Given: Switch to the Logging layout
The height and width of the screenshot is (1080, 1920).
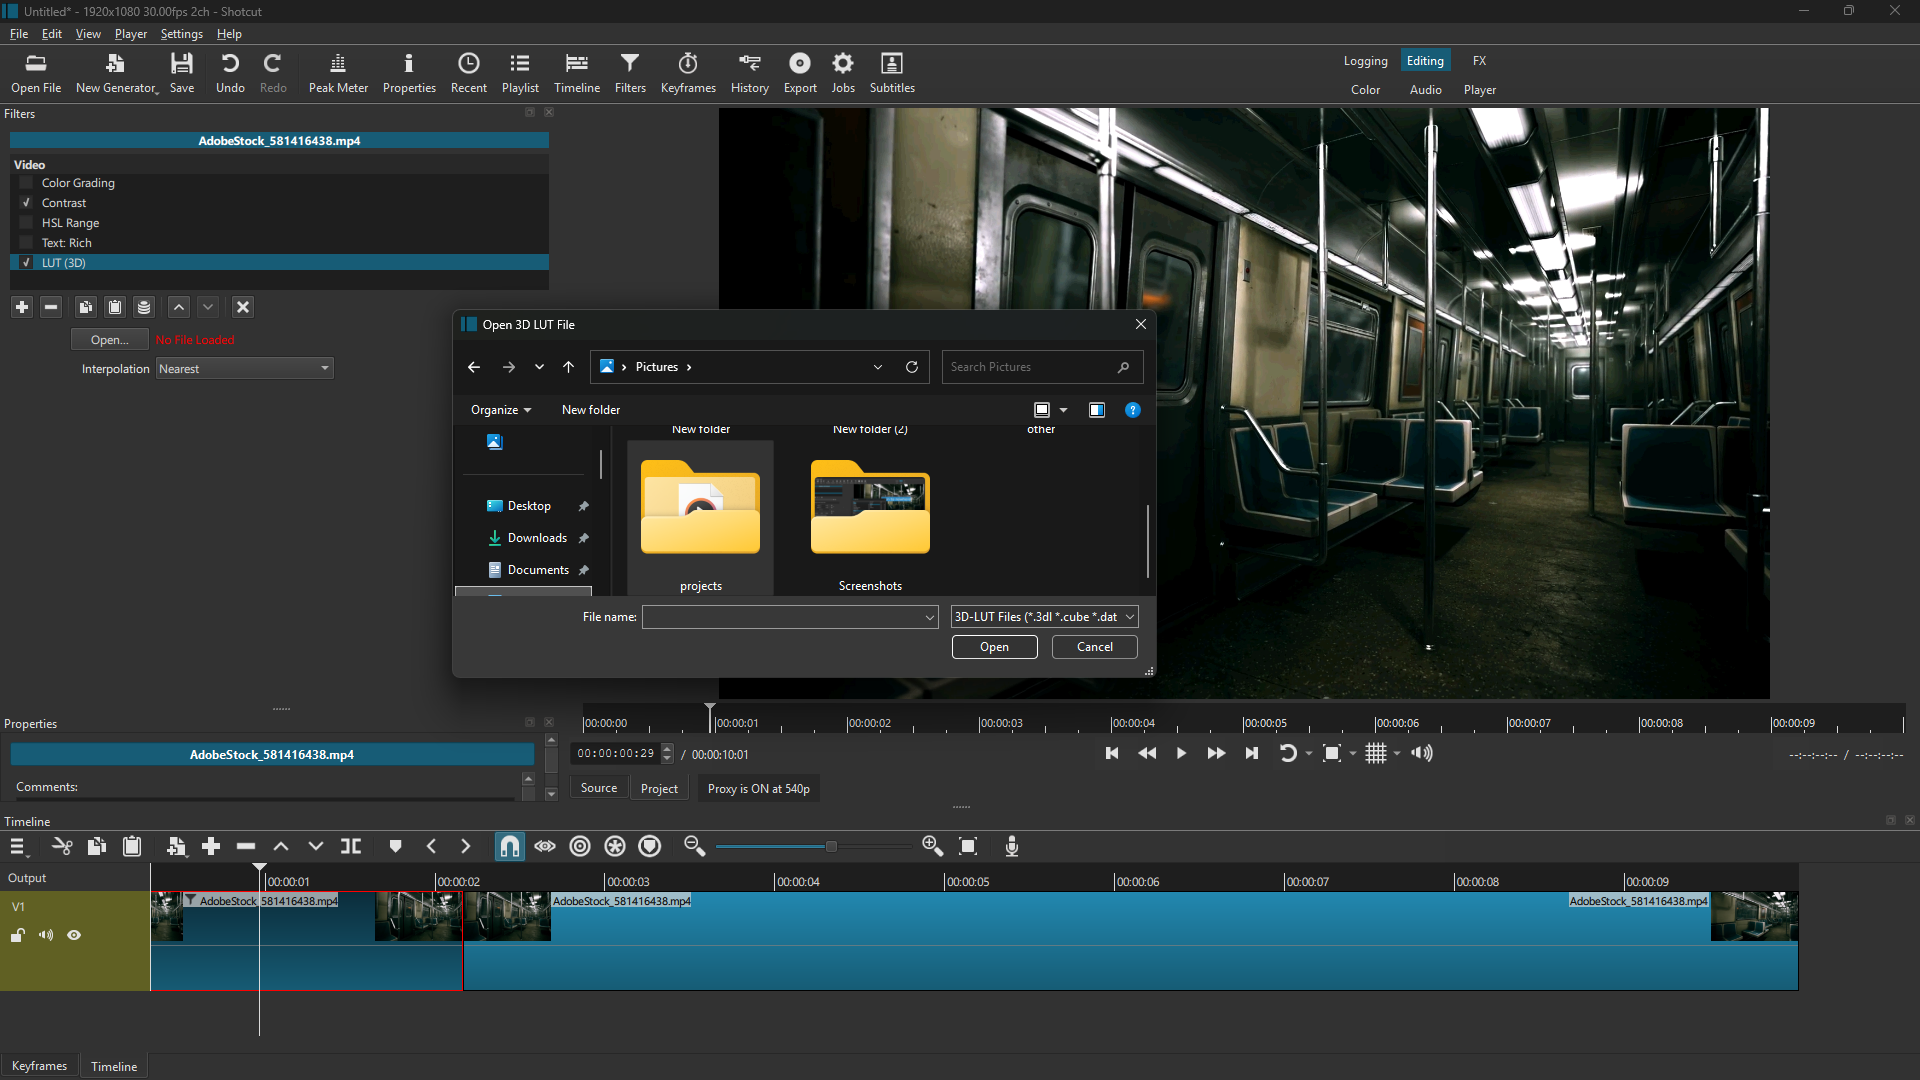Looking at the screenshot, I should click(x=1365, y=61).
